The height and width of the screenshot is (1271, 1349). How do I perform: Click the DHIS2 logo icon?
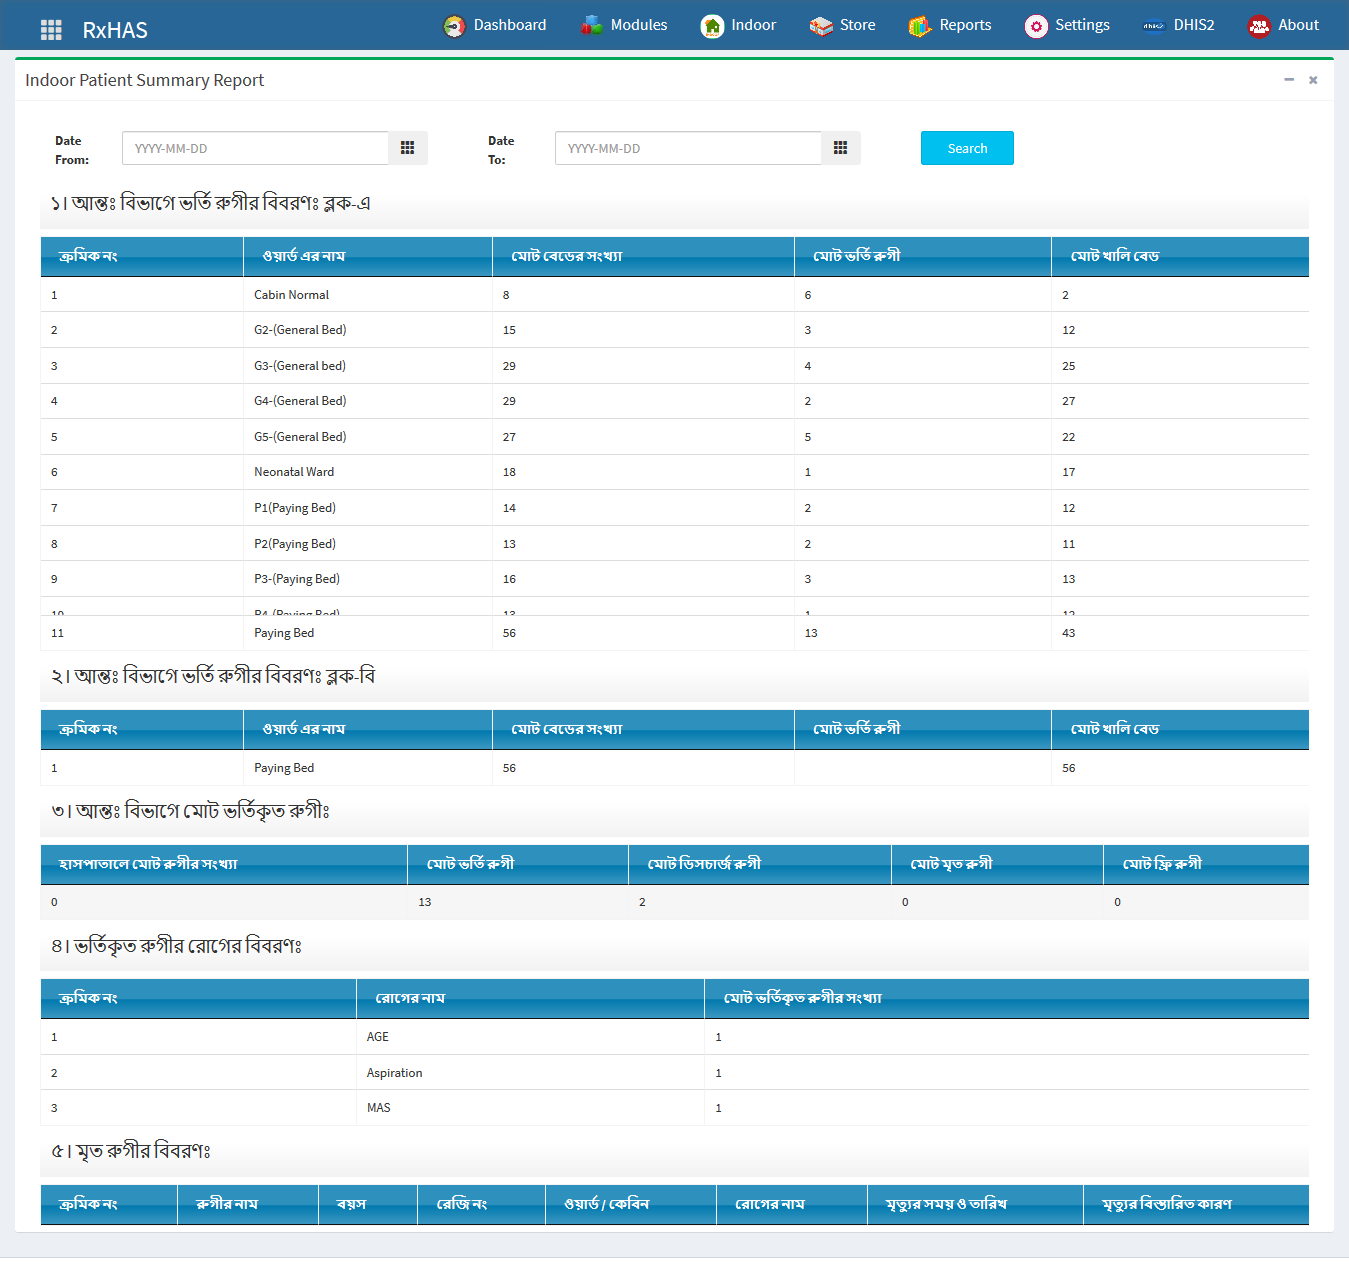[x=1154, y=26]
